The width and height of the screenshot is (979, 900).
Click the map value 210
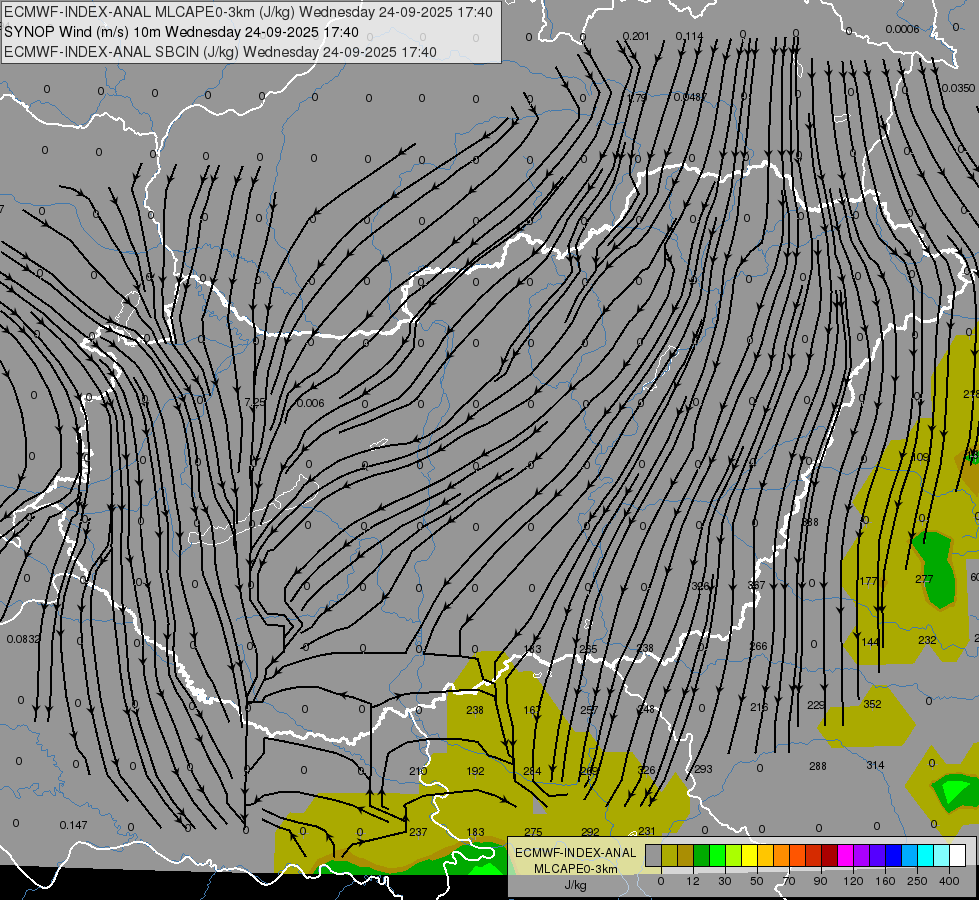pos(418,771)
